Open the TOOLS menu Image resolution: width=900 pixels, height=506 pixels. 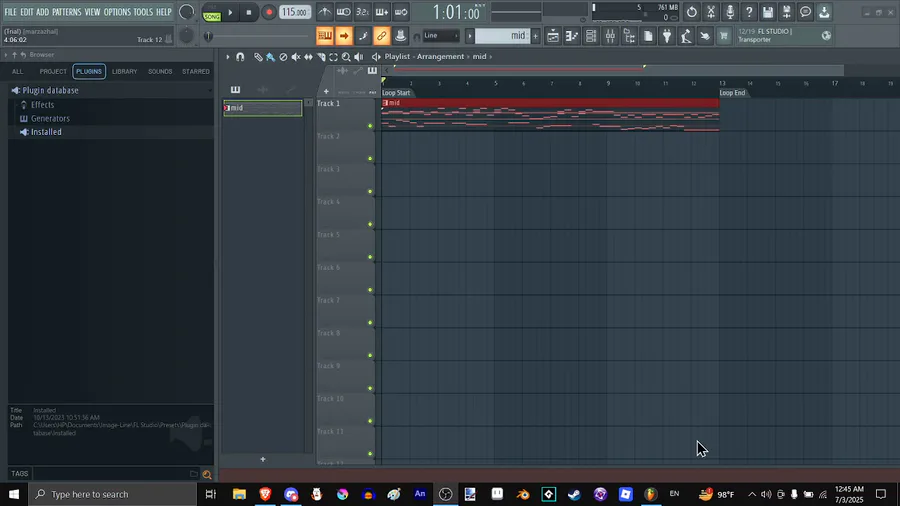(x=143, y=12)
